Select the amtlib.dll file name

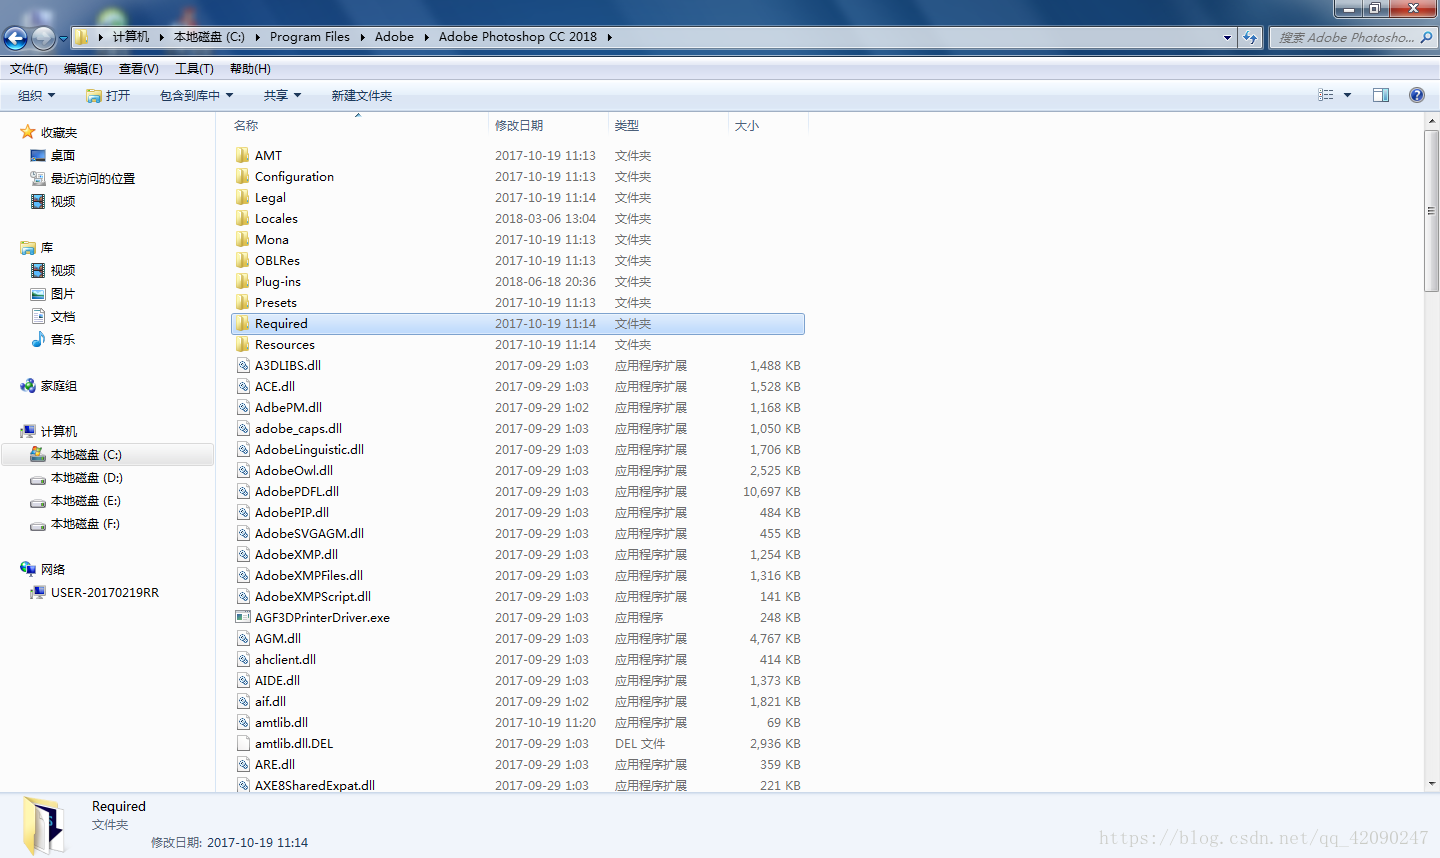coord(281,722)
